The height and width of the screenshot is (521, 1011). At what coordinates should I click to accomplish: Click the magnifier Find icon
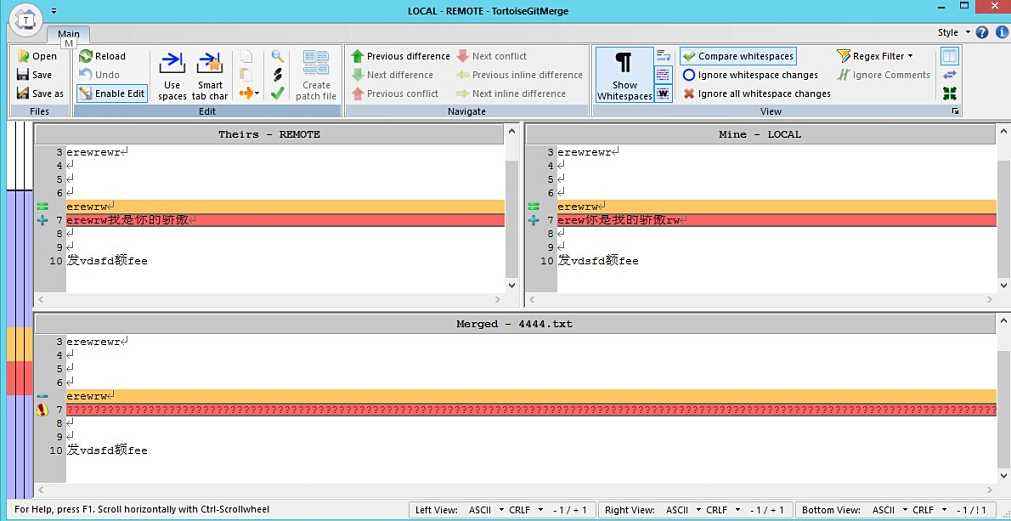coord(278,57)
